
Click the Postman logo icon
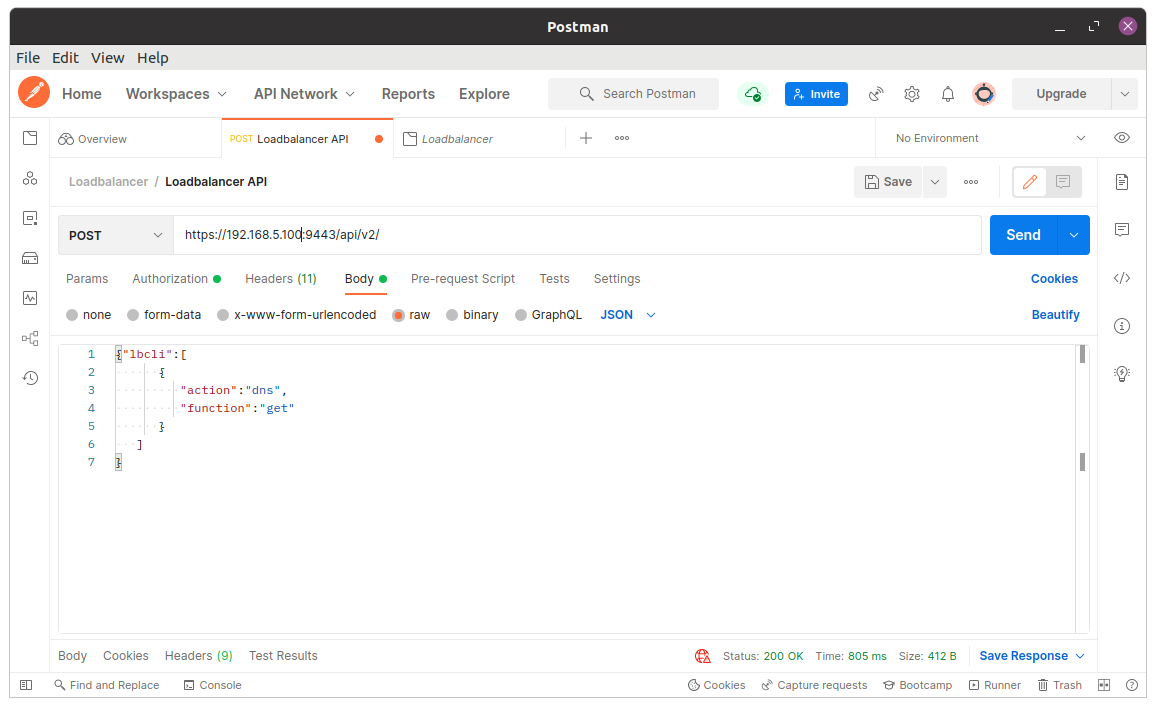click(x=34, y=93)
